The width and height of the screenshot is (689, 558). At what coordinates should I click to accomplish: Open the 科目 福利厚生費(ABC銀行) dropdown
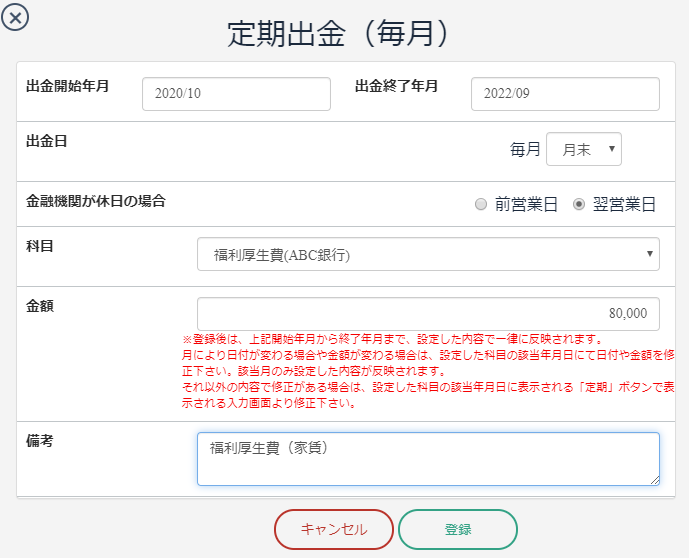[428, 254]
